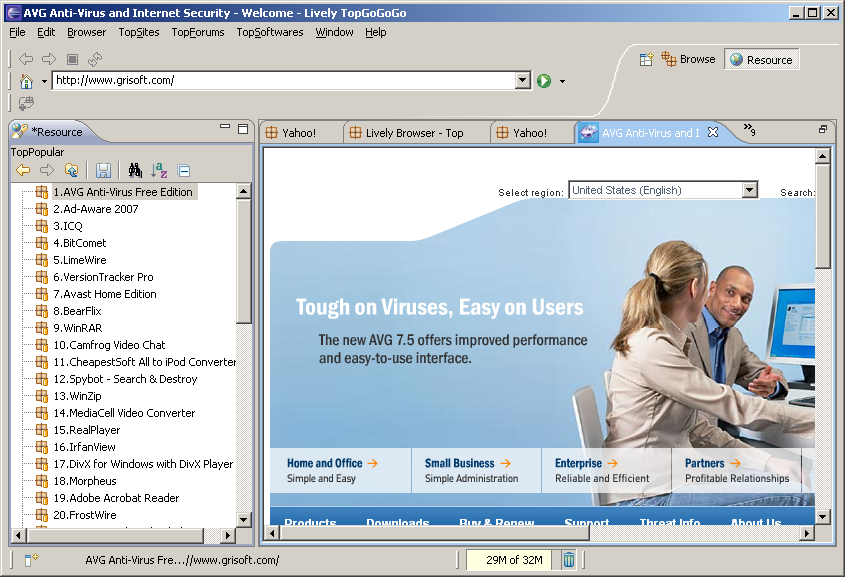The image size is (845, 577).
Task: Open the Window menu
Action: coord(334,32)
